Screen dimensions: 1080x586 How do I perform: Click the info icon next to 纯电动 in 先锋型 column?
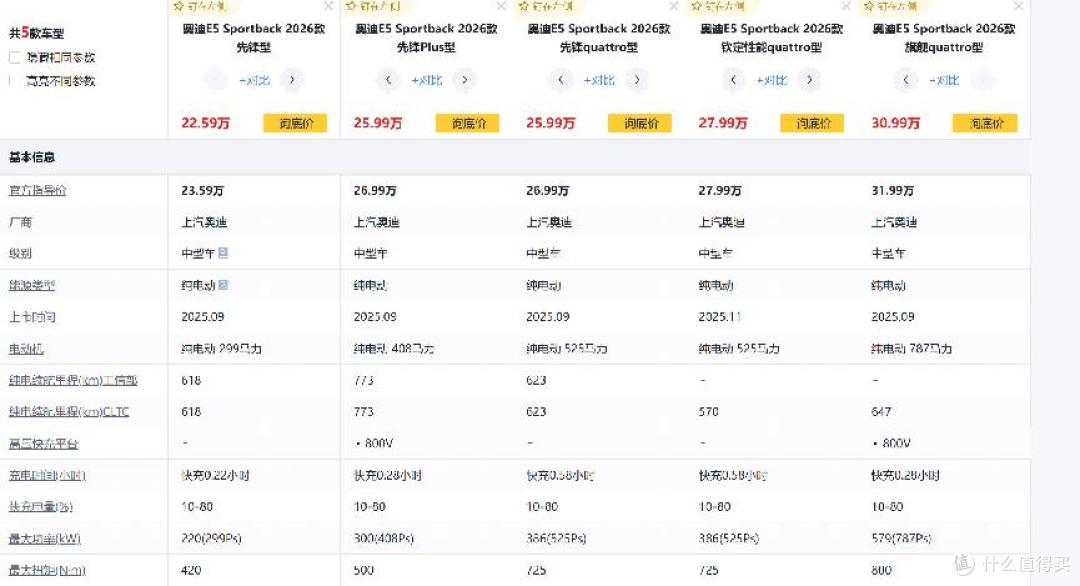(x=222, y=284)
